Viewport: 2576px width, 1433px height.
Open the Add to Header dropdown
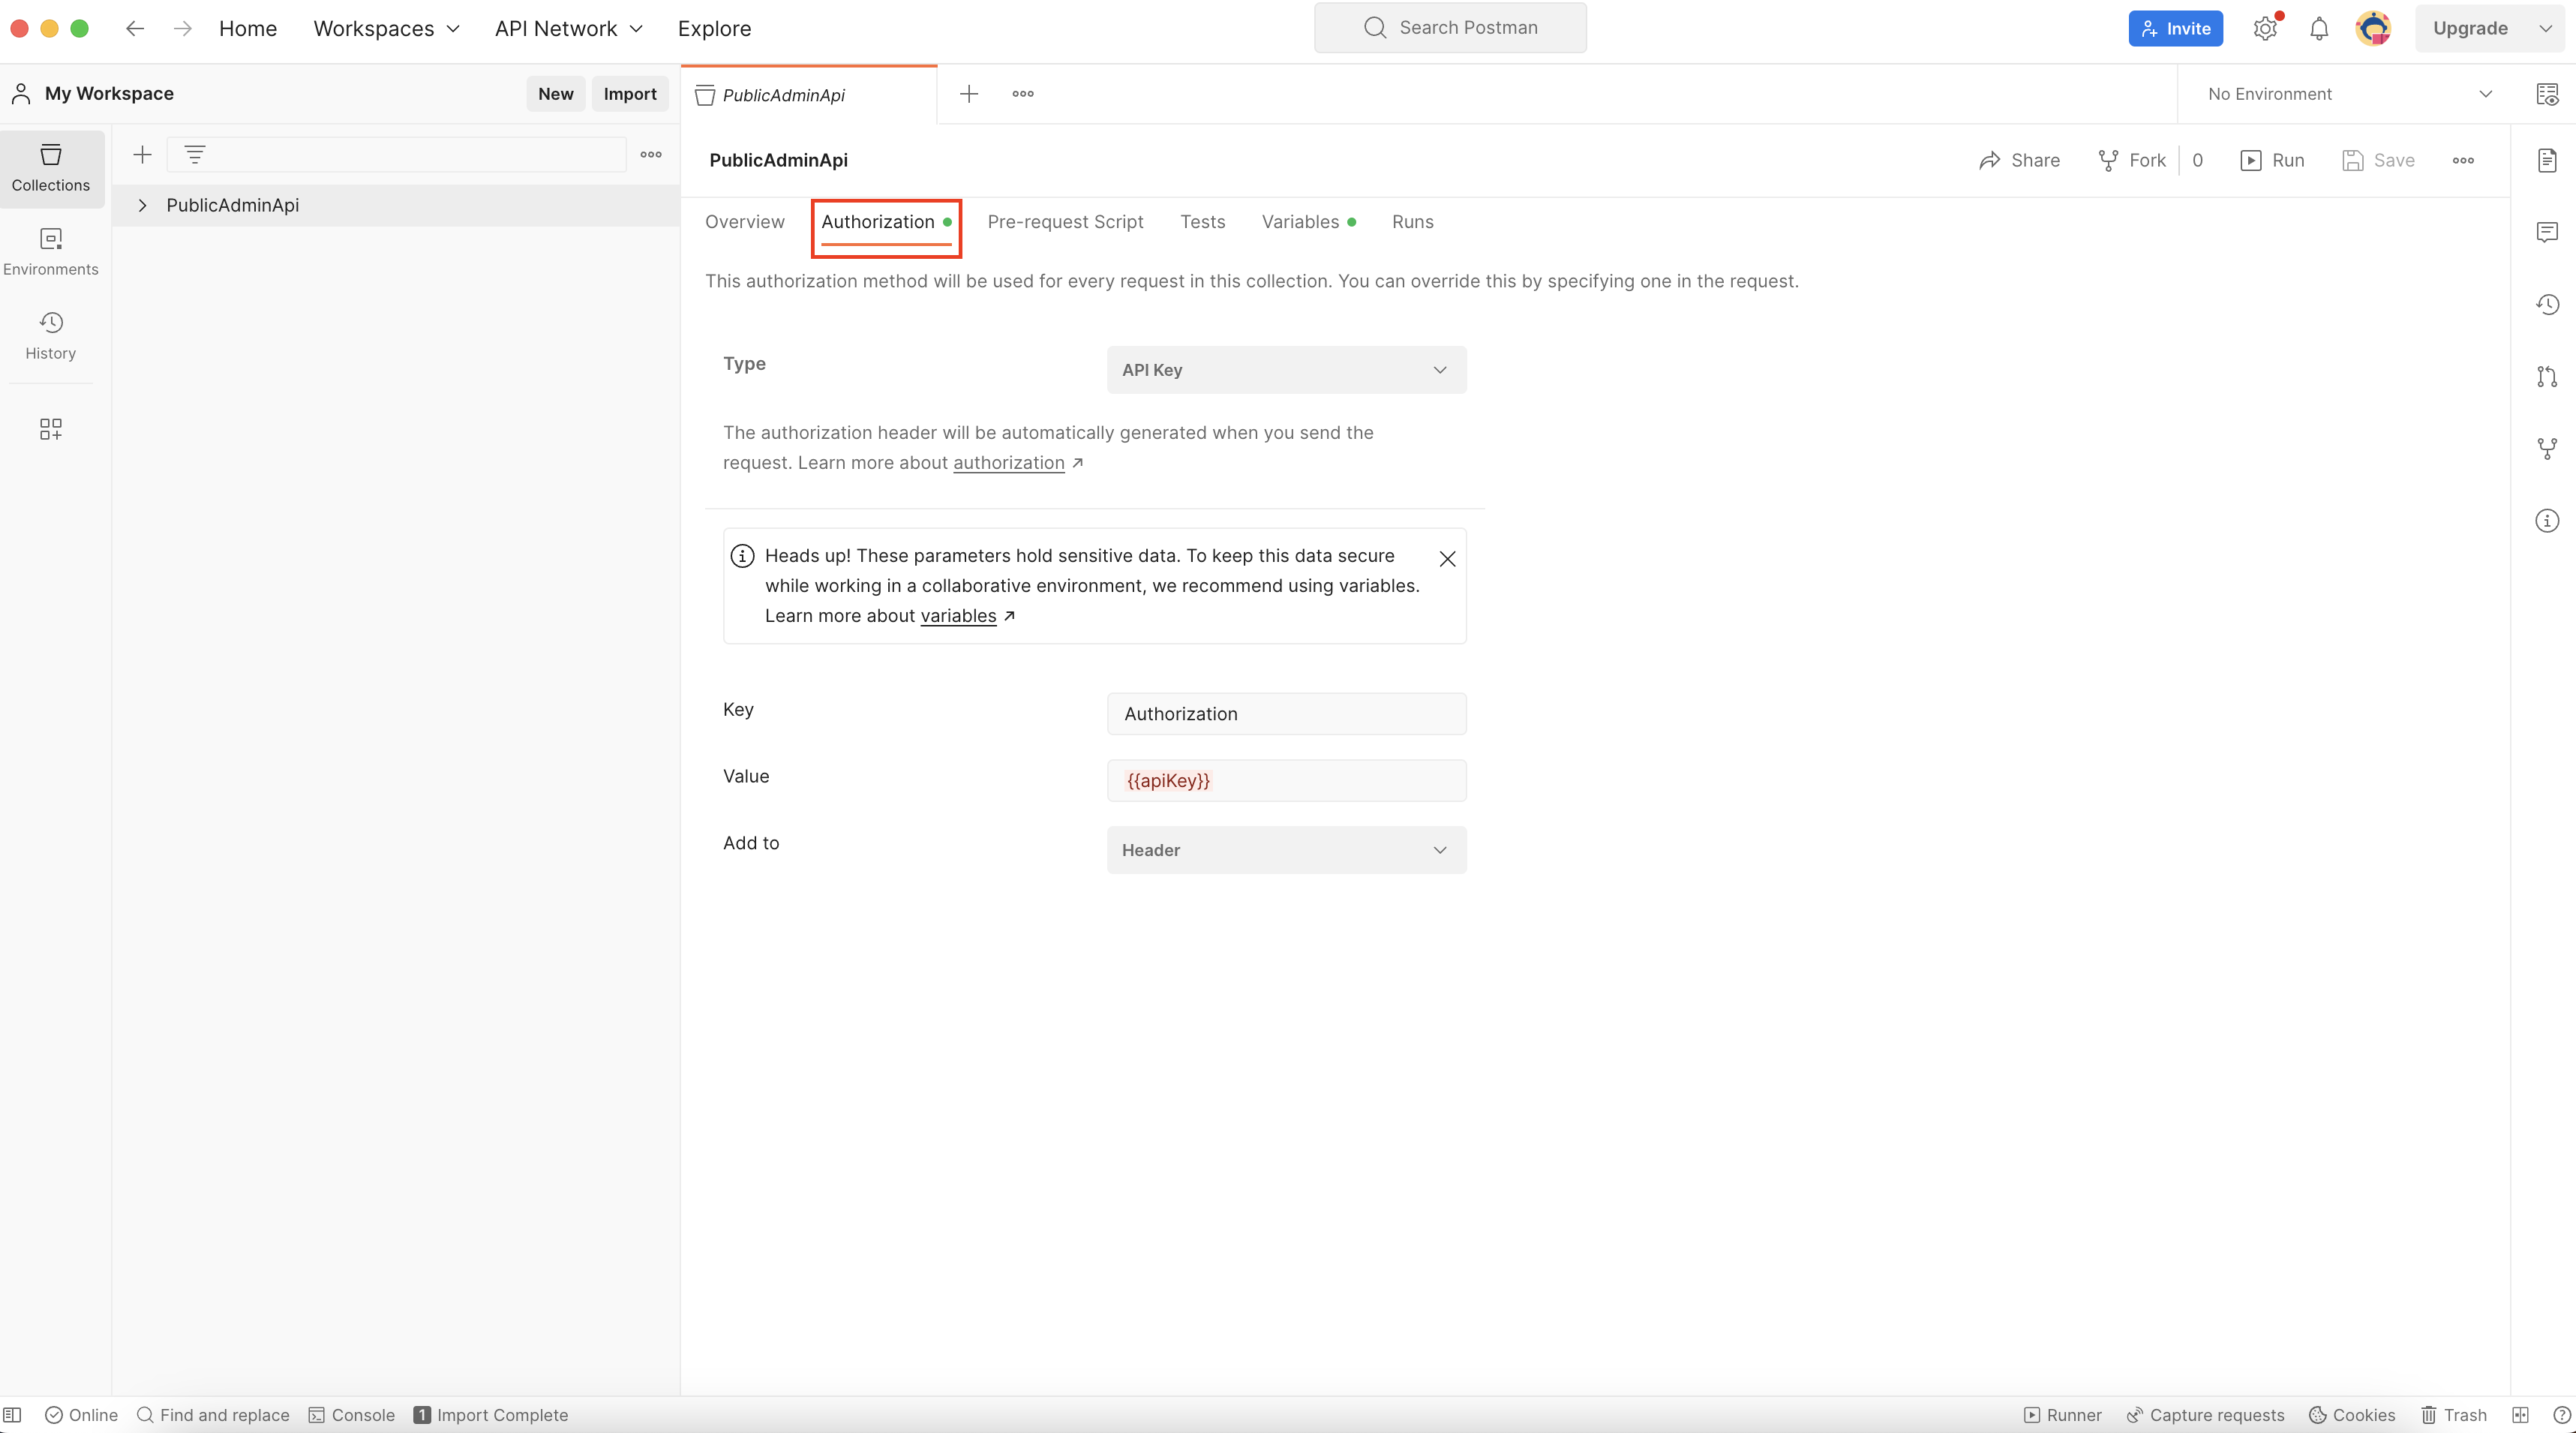1286,850
